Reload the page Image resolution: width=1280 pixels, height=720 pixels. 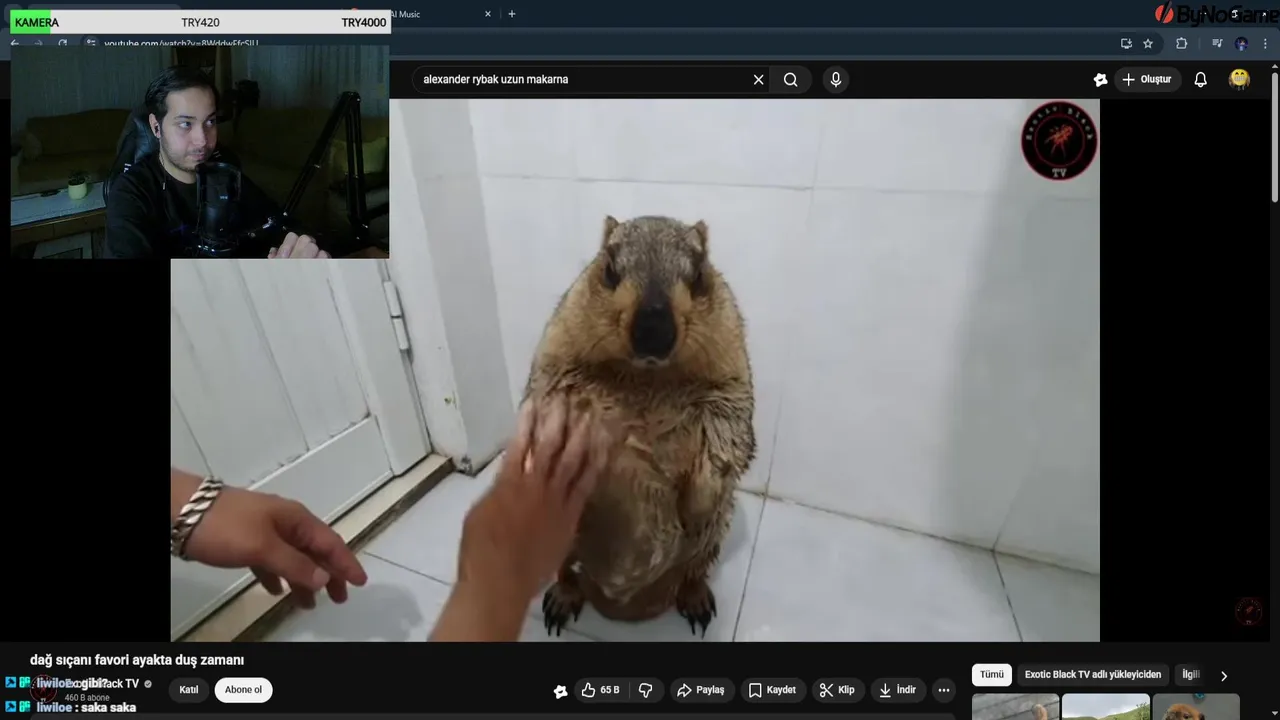point(62,43)
